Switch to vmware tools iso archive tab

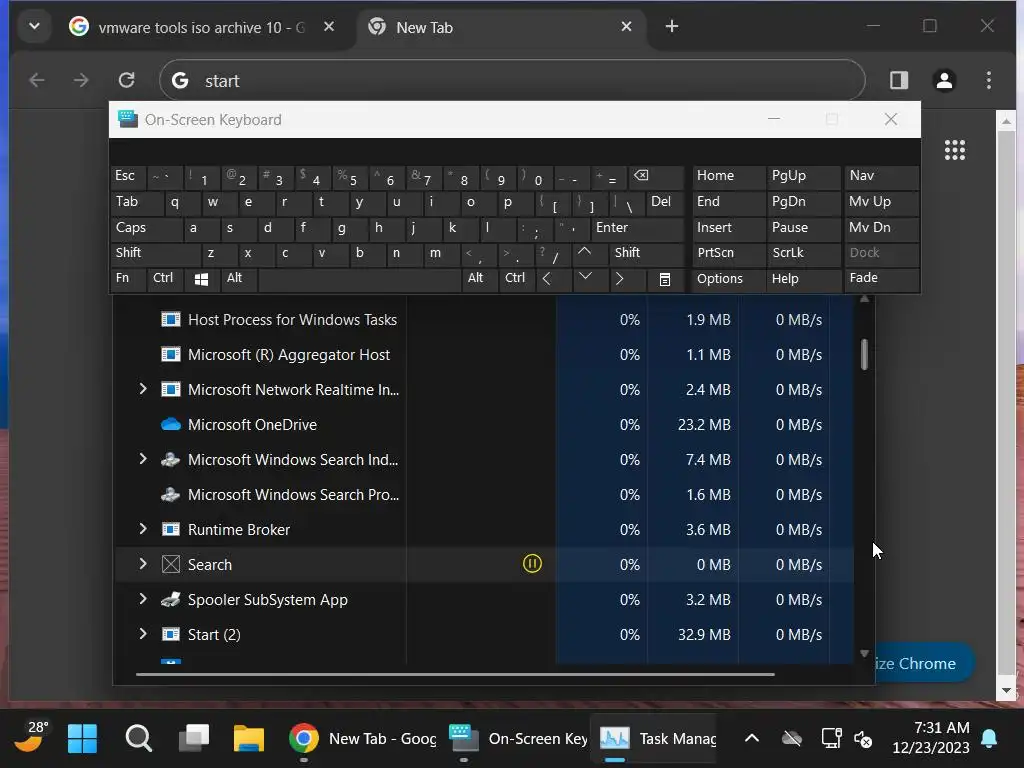click(x=201, y=27)
